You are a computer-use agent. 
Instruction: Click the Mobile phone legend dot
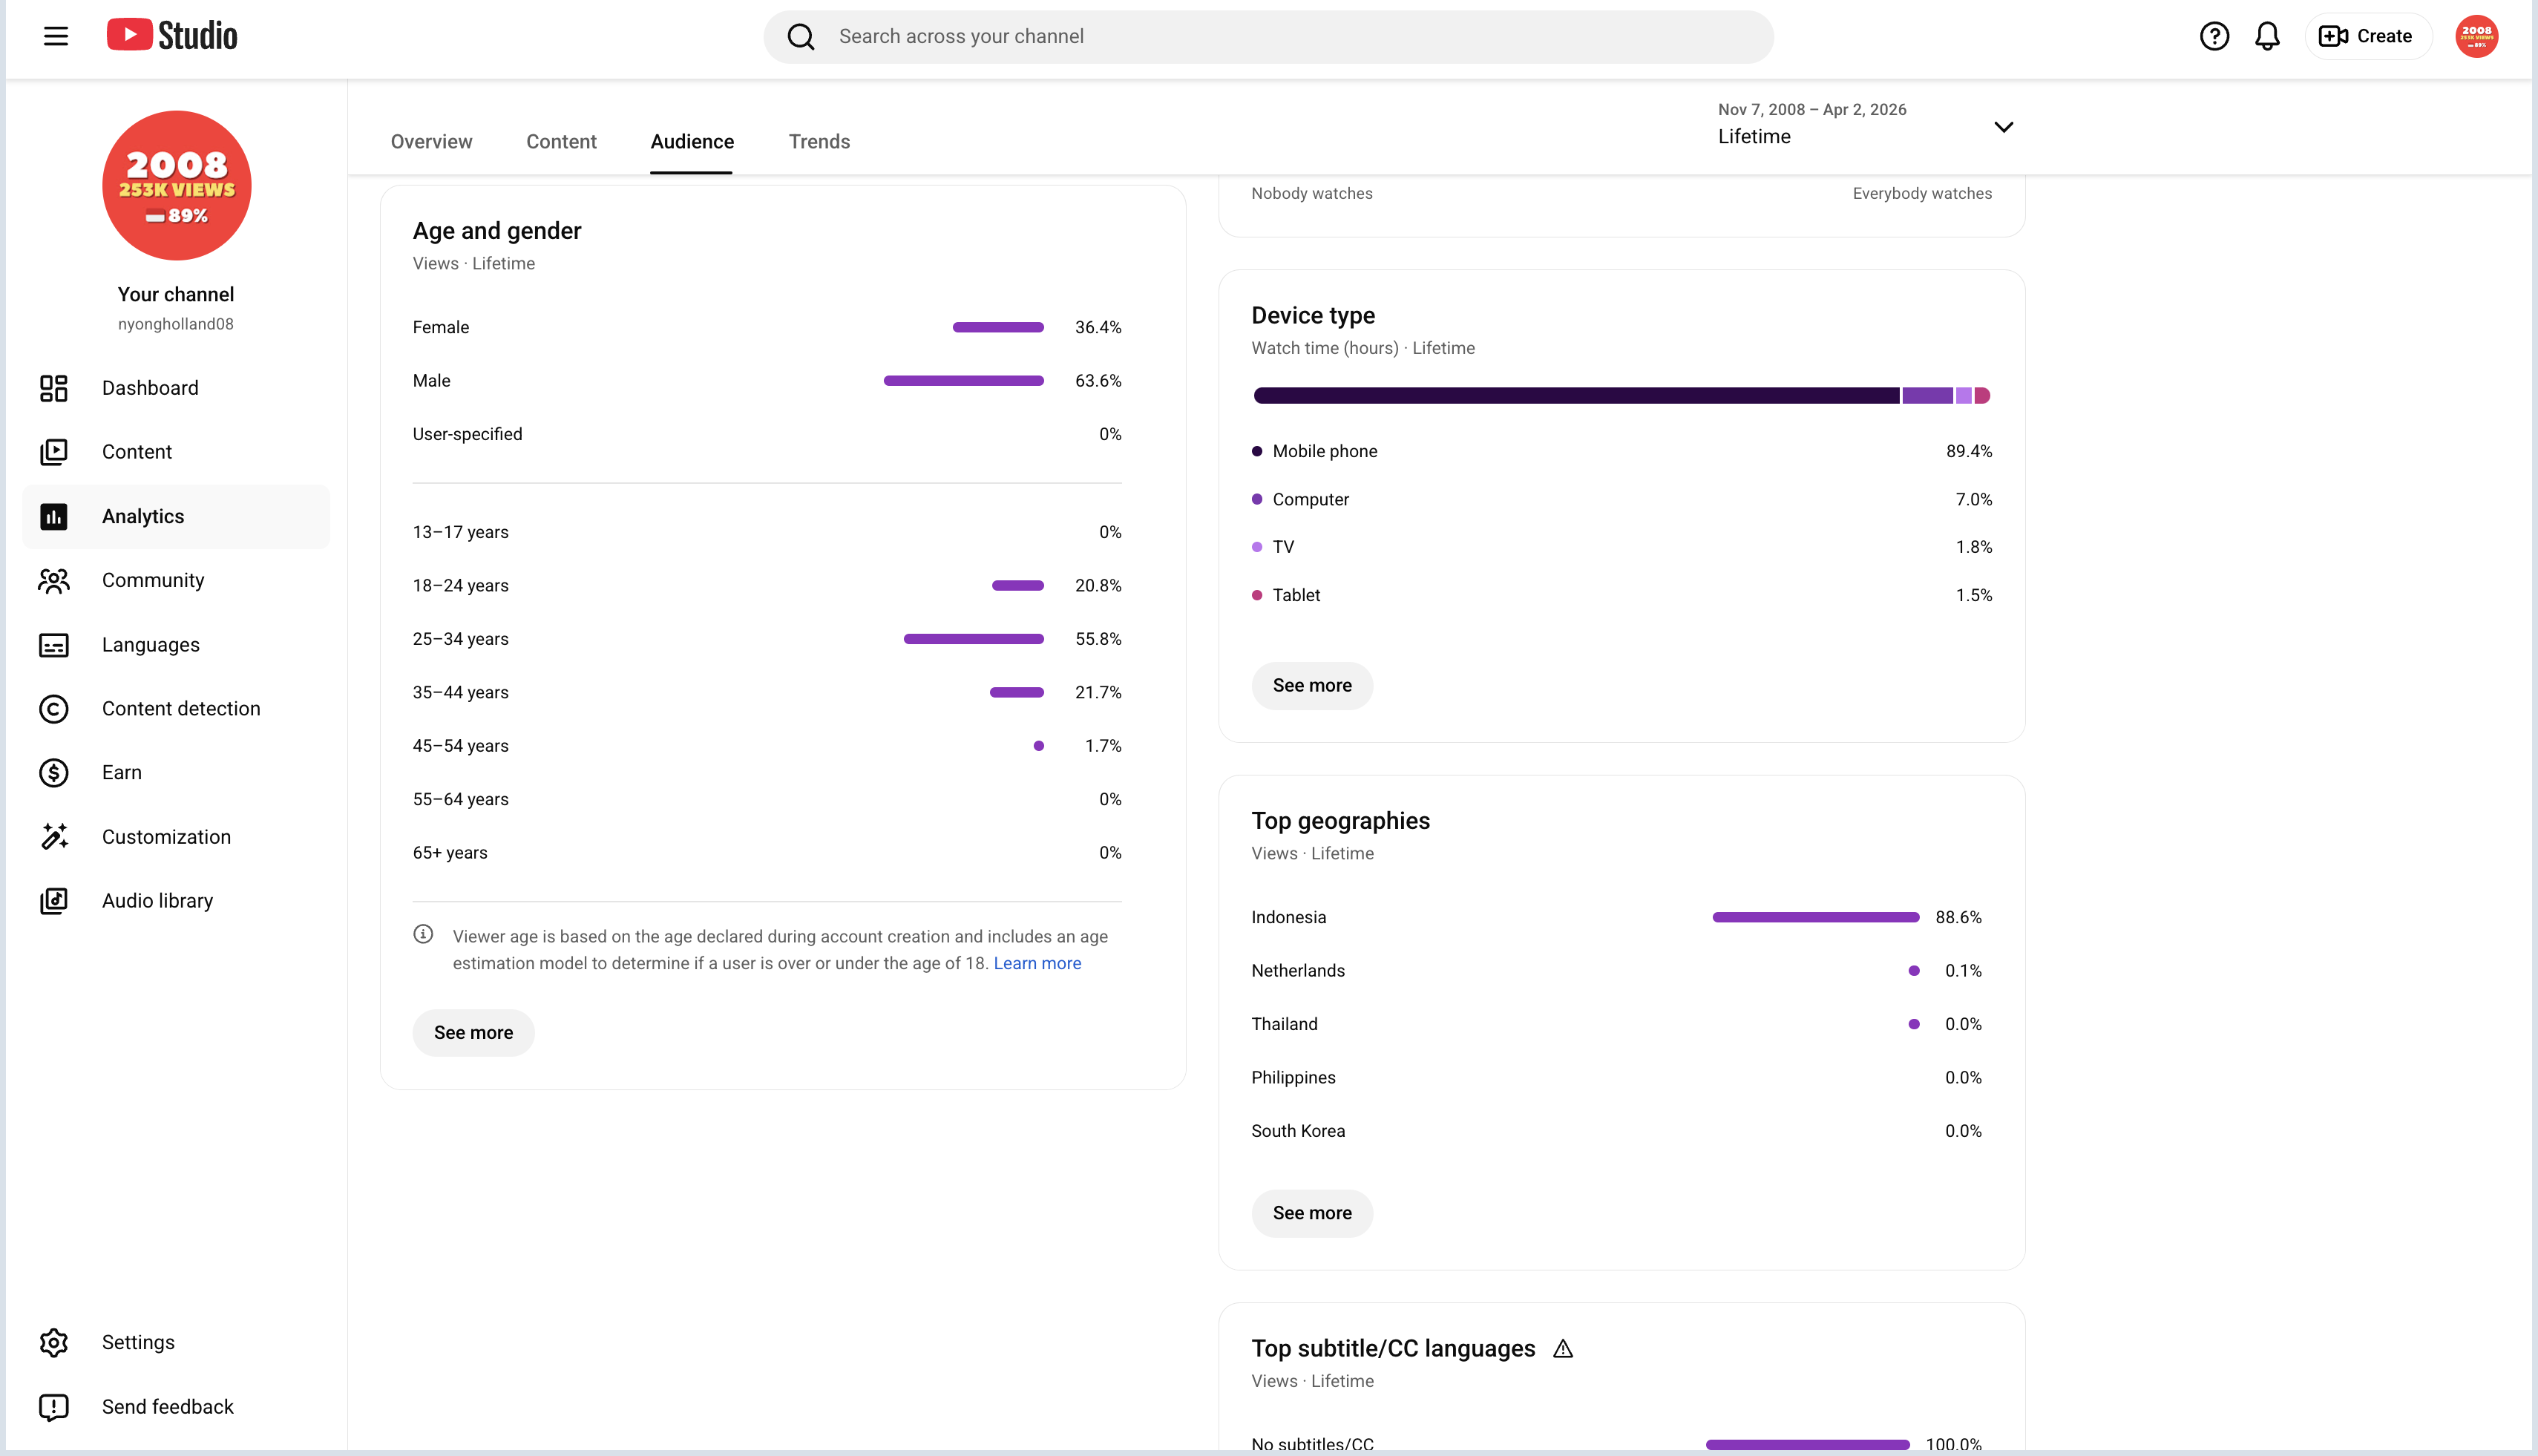(x=1257, y=451)
